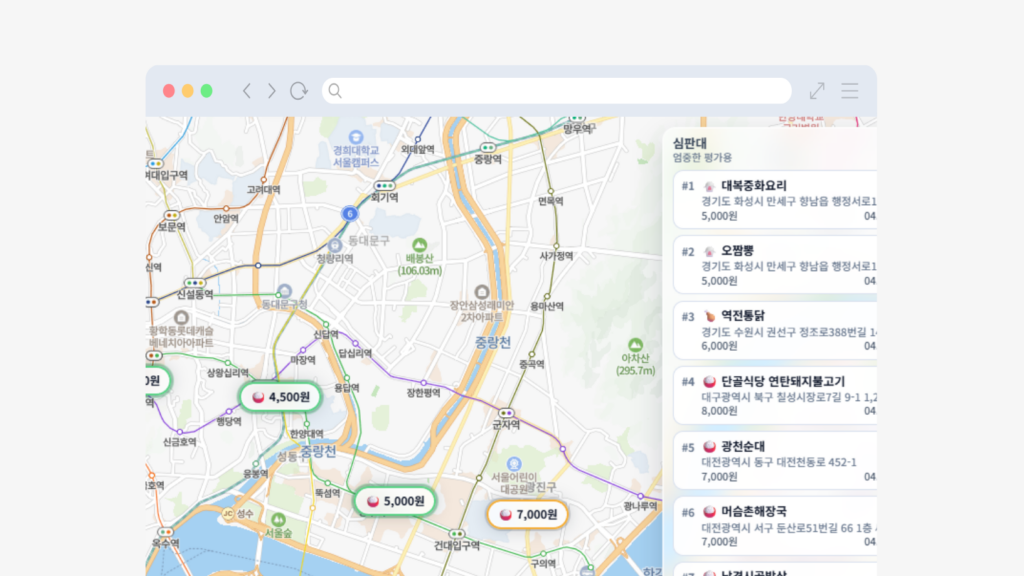Click the expand fullscreen arrow icon
This screenshot has width=1024, height=576.
[817, 91]
